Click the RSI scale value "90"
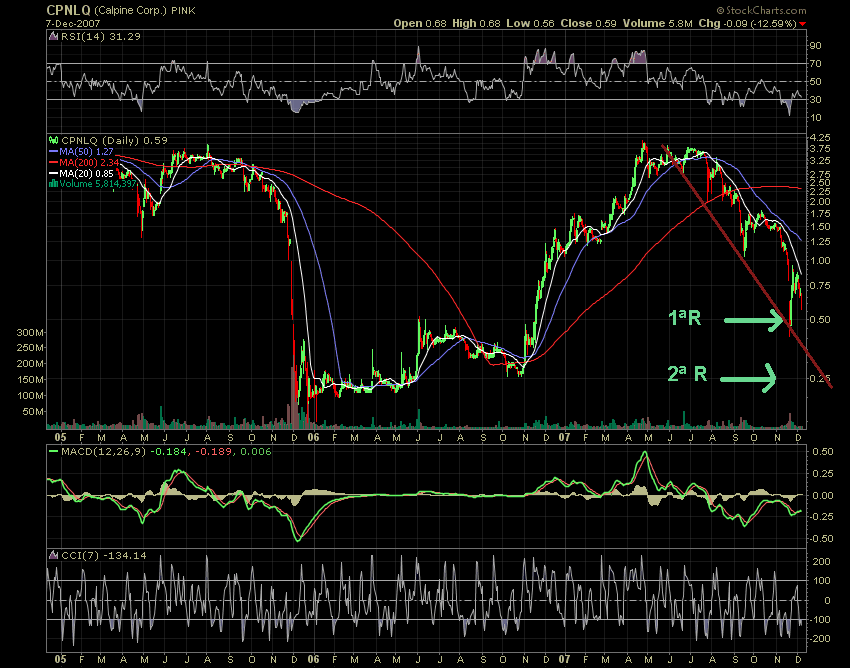 point(815,46)
